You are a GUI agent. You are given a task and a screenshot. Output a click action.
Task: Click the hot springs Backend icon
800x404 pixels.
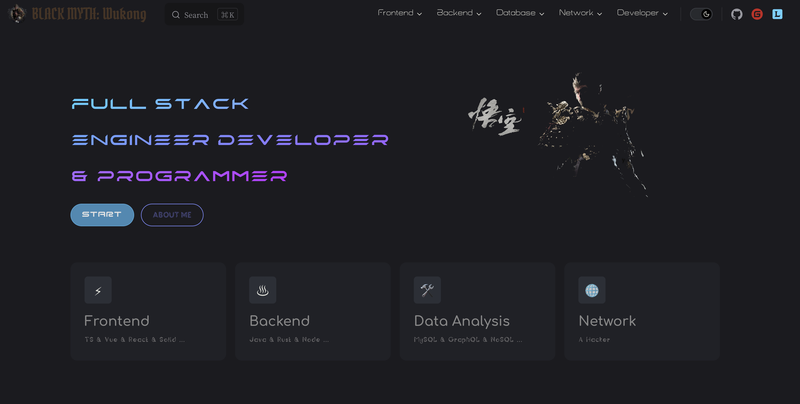tap(263, 290)
